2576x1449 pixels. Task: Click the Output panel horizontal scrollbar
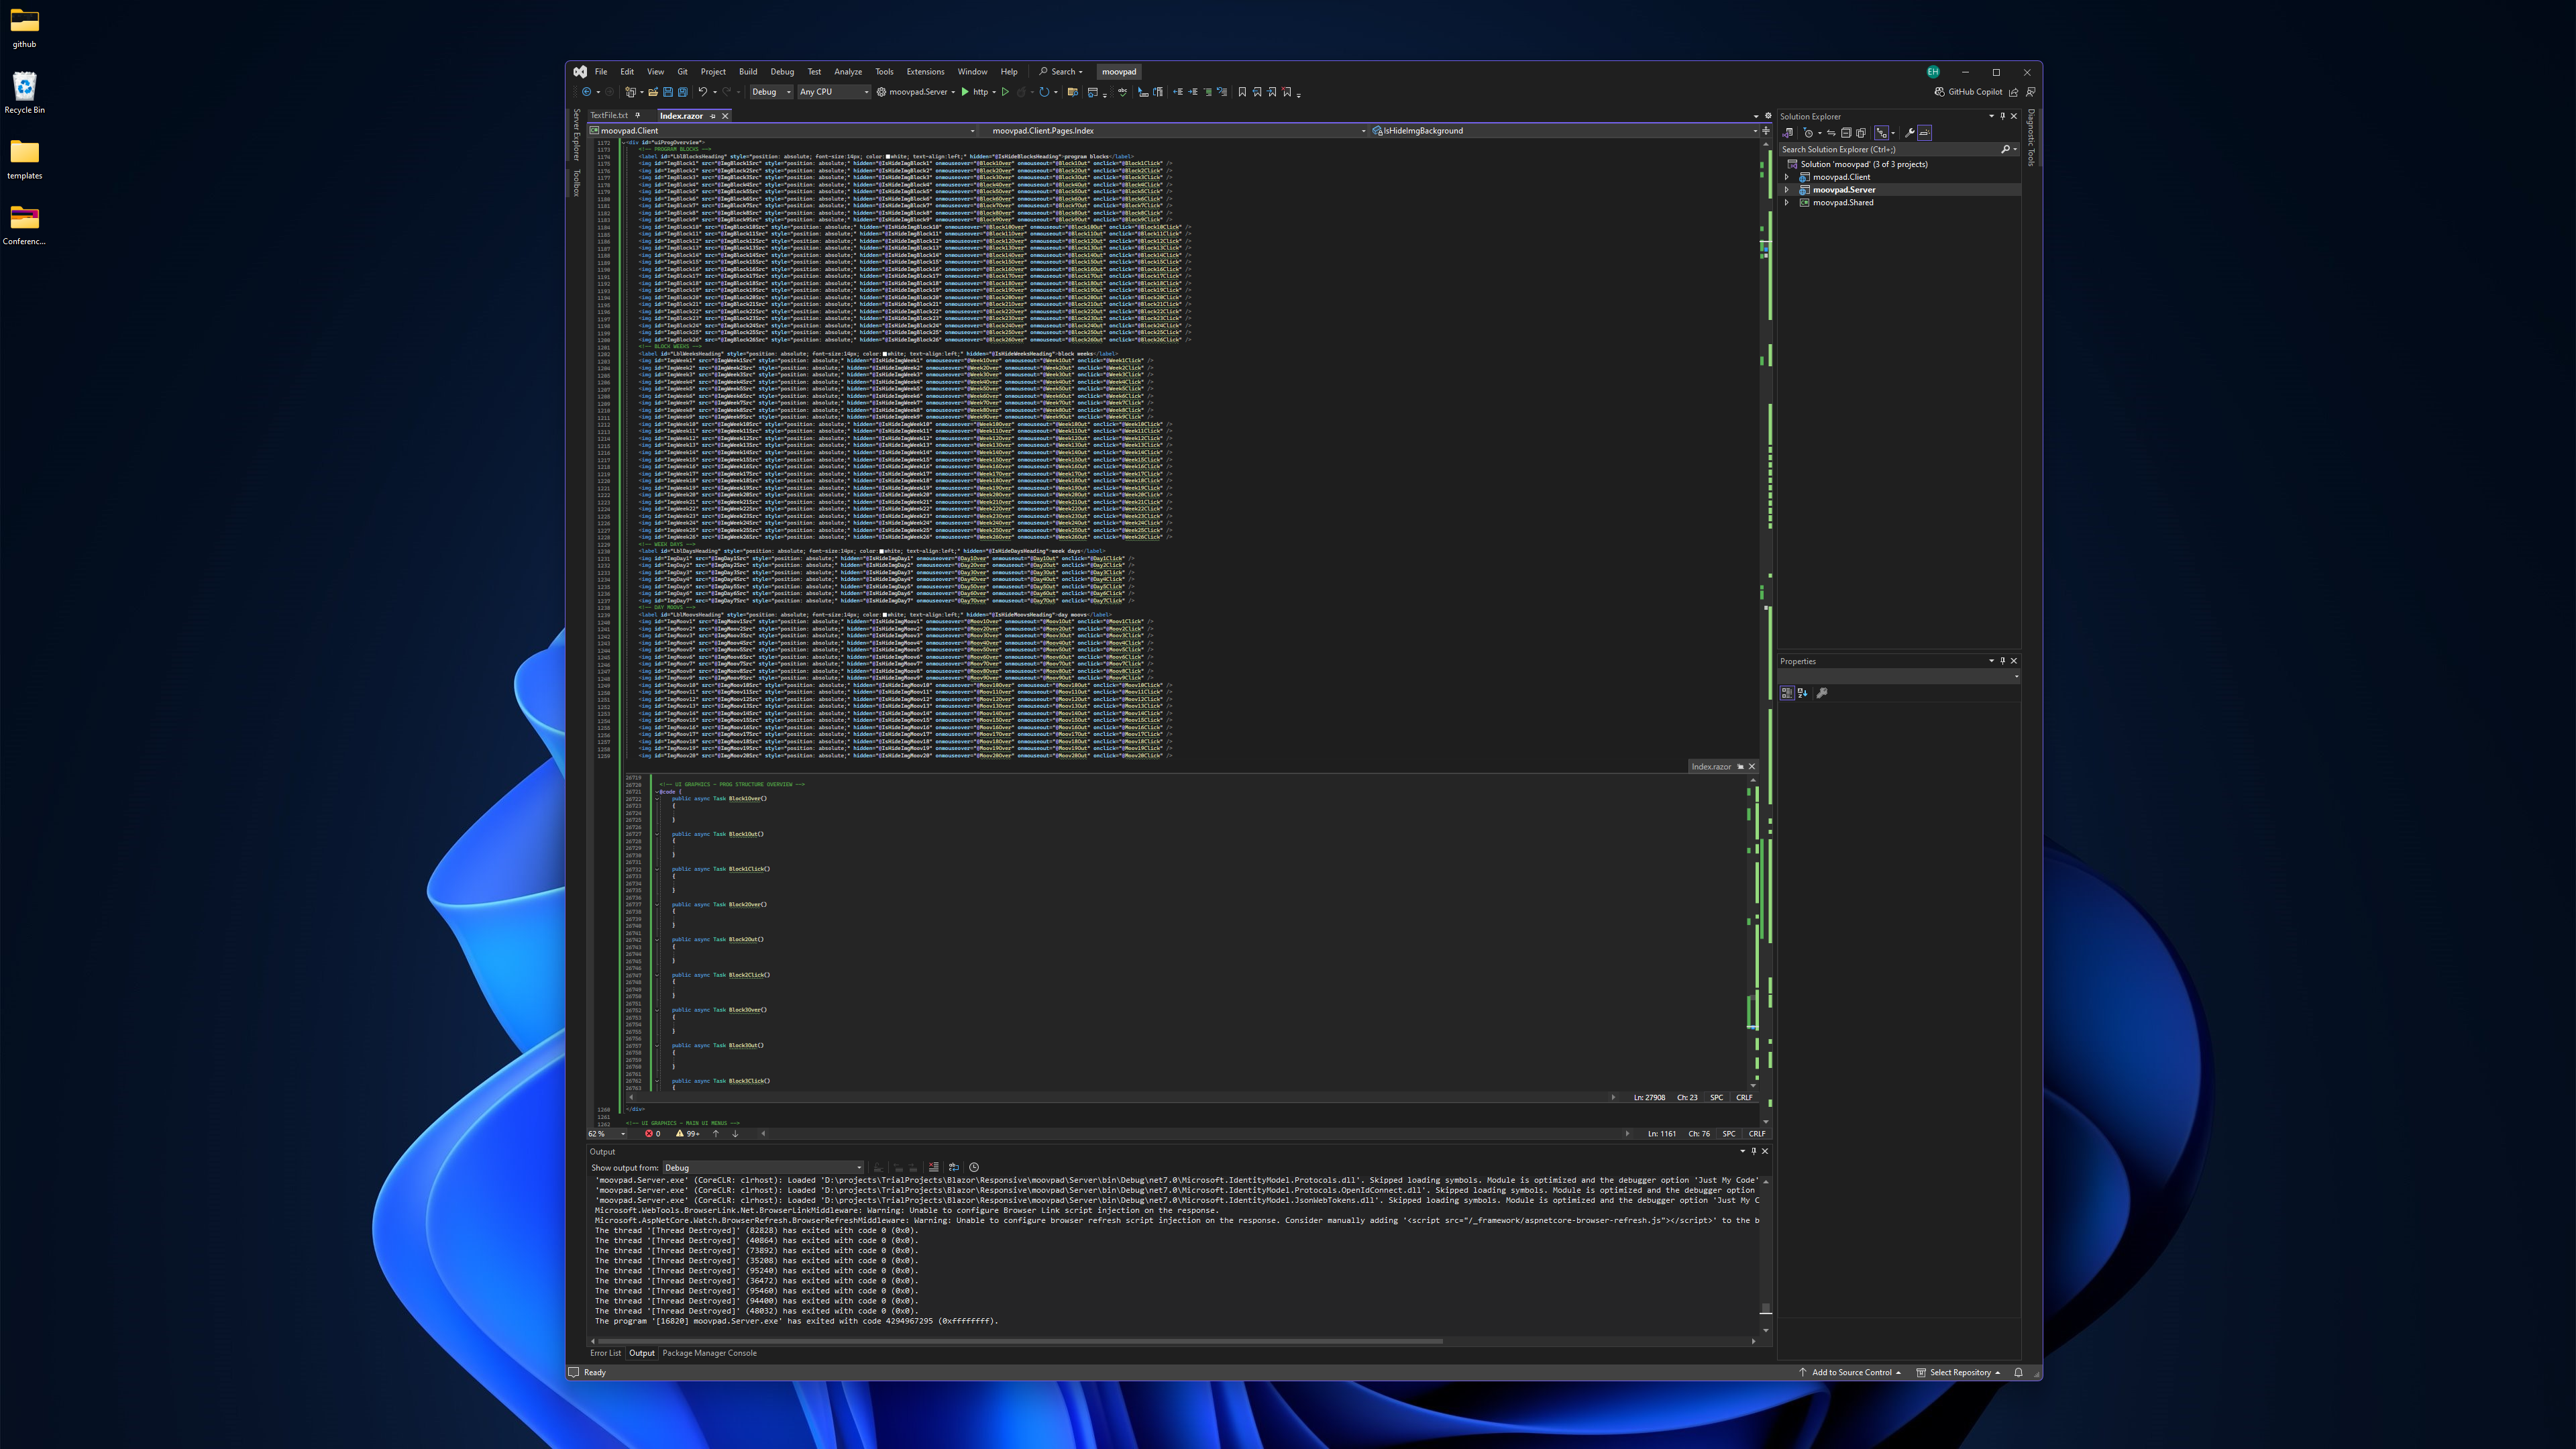(x=1019, y=1341)
